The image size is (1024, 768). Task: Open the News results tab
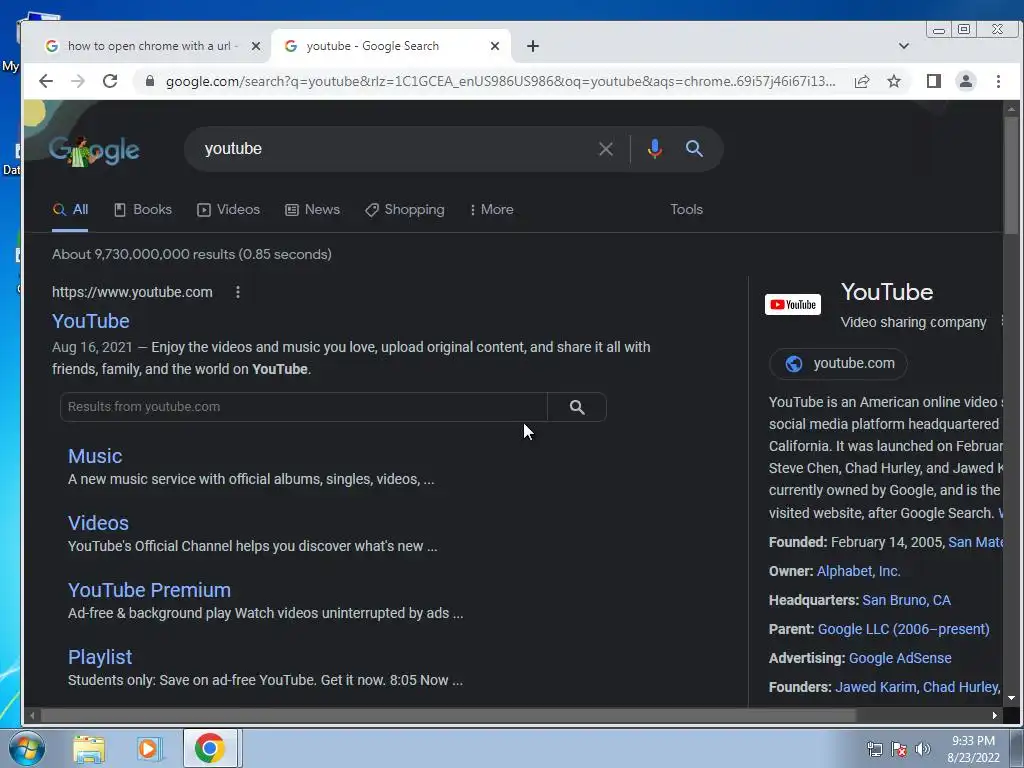click(x=312, y=210)
